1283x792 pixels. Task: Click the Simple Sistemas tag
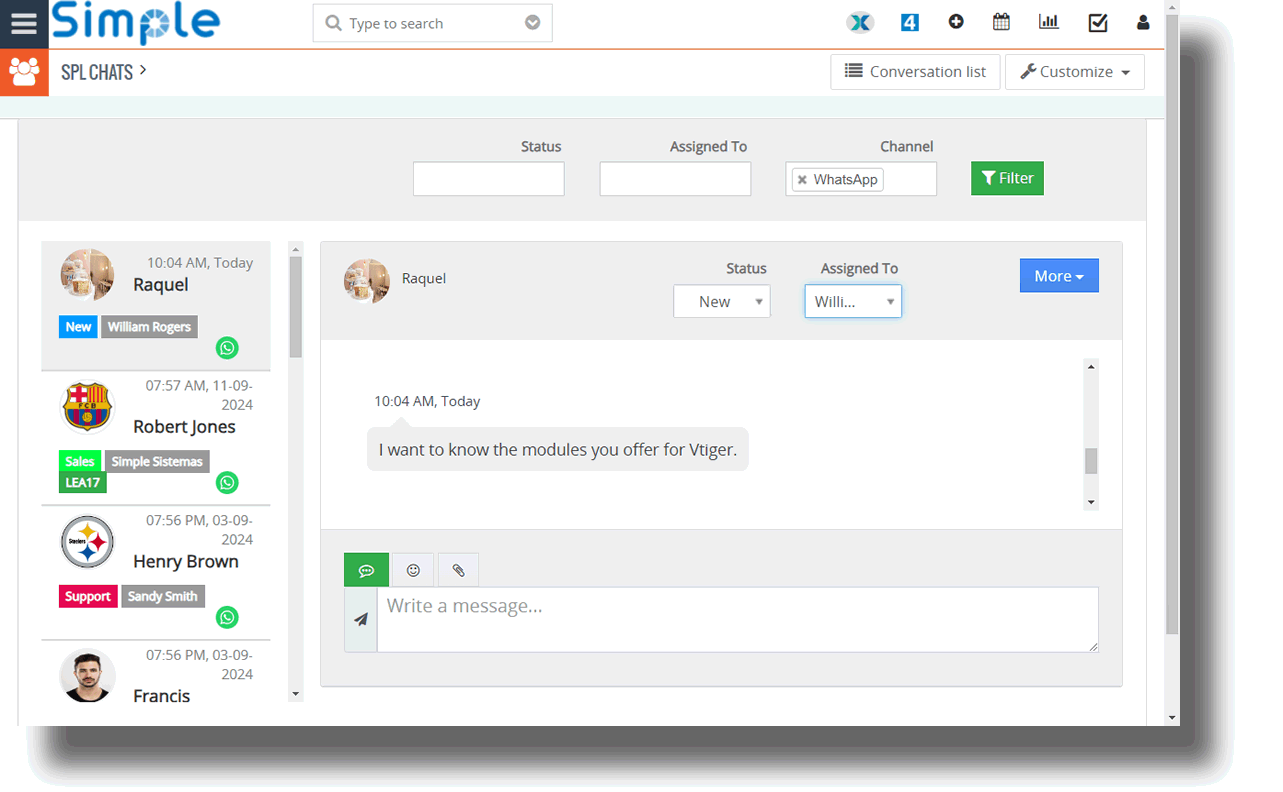click(x=157, y=461)
